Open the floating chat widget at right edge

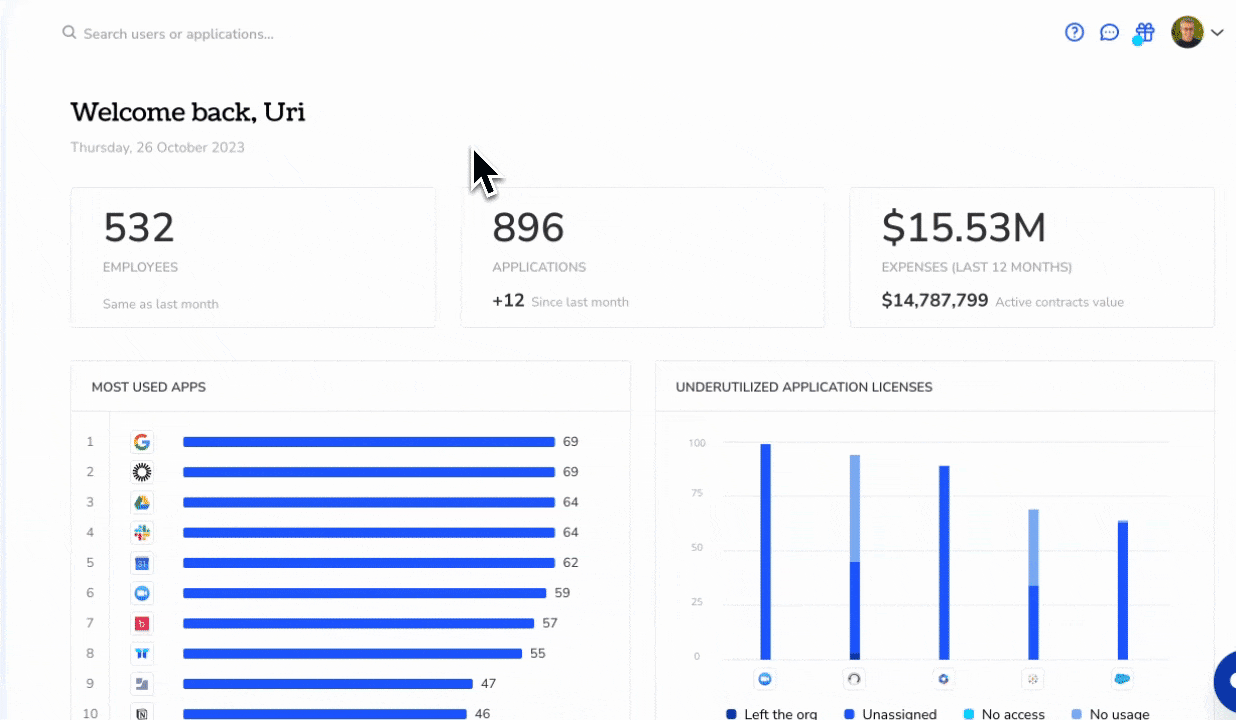(1225, 682)
